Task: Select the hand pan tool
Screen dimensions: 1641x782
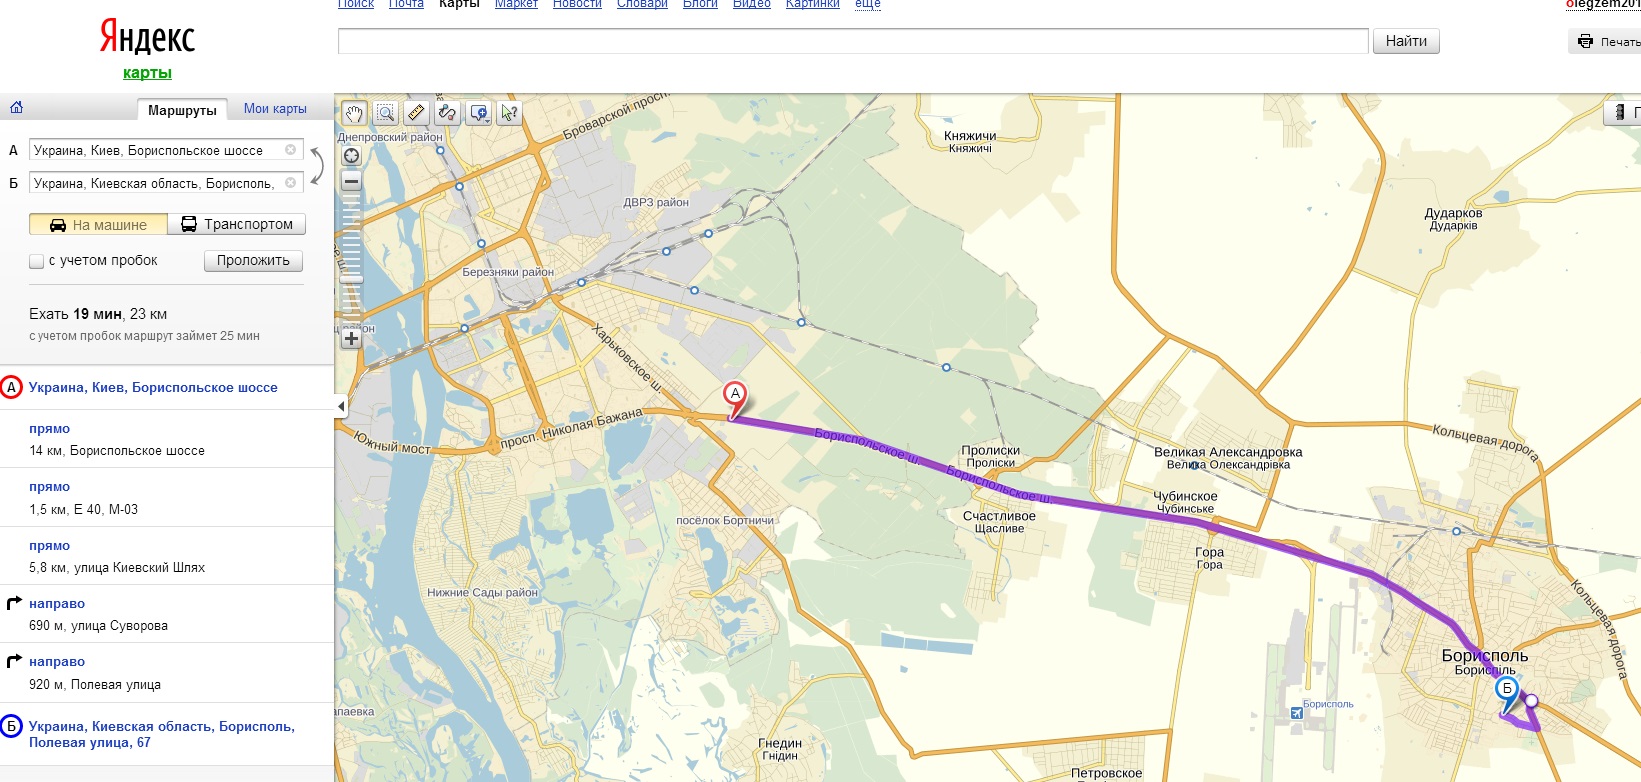Action: point(354,113)
